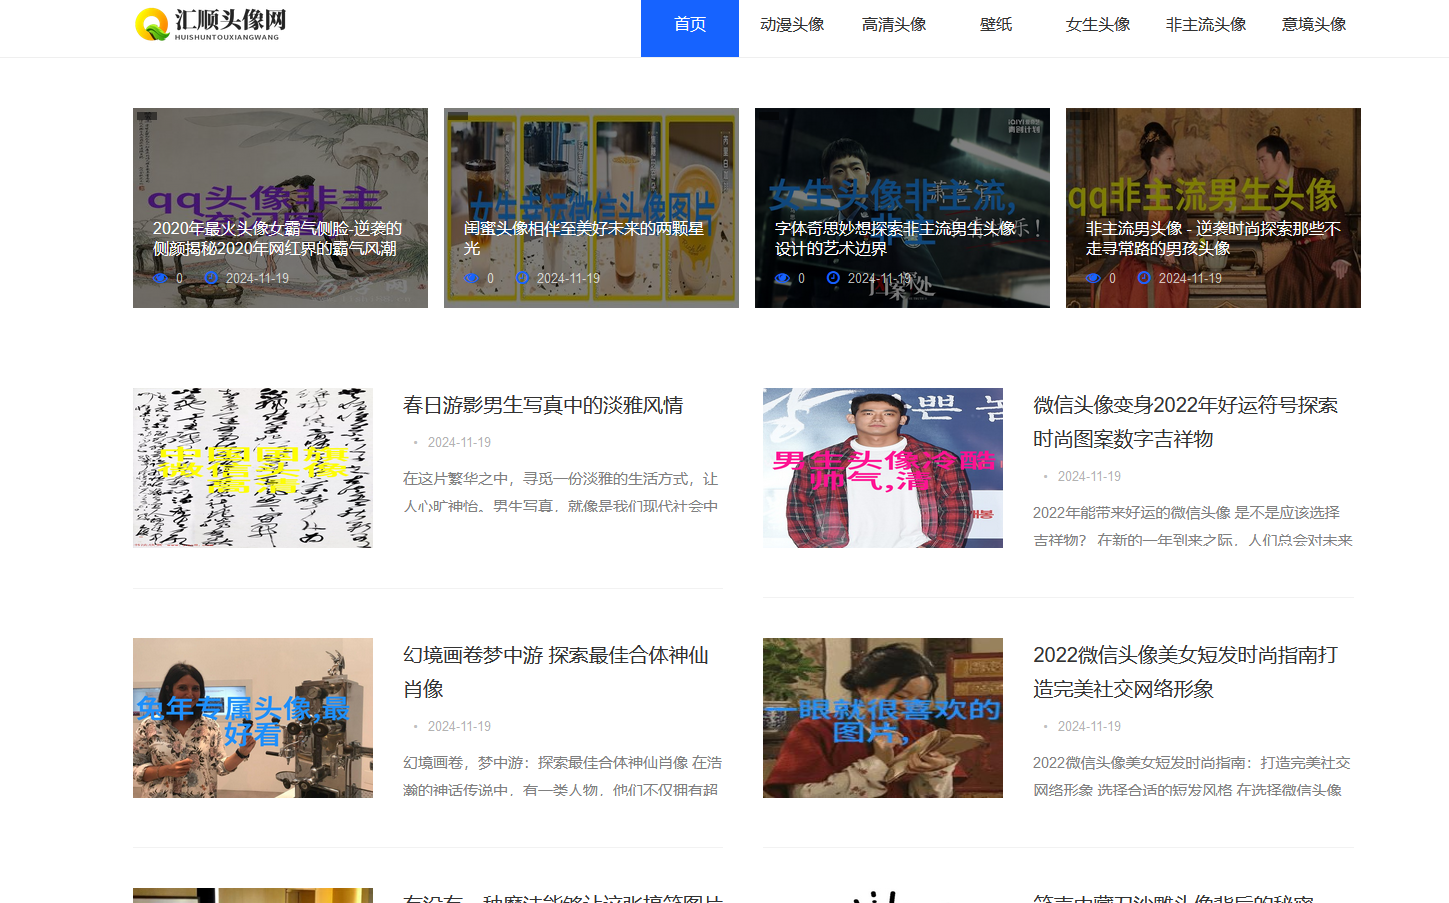Click the excerpt starting 幻境画卷，梦中游：探索
Image resolution: width=1449 pixels, height=903 pixels.
point(562,776)
